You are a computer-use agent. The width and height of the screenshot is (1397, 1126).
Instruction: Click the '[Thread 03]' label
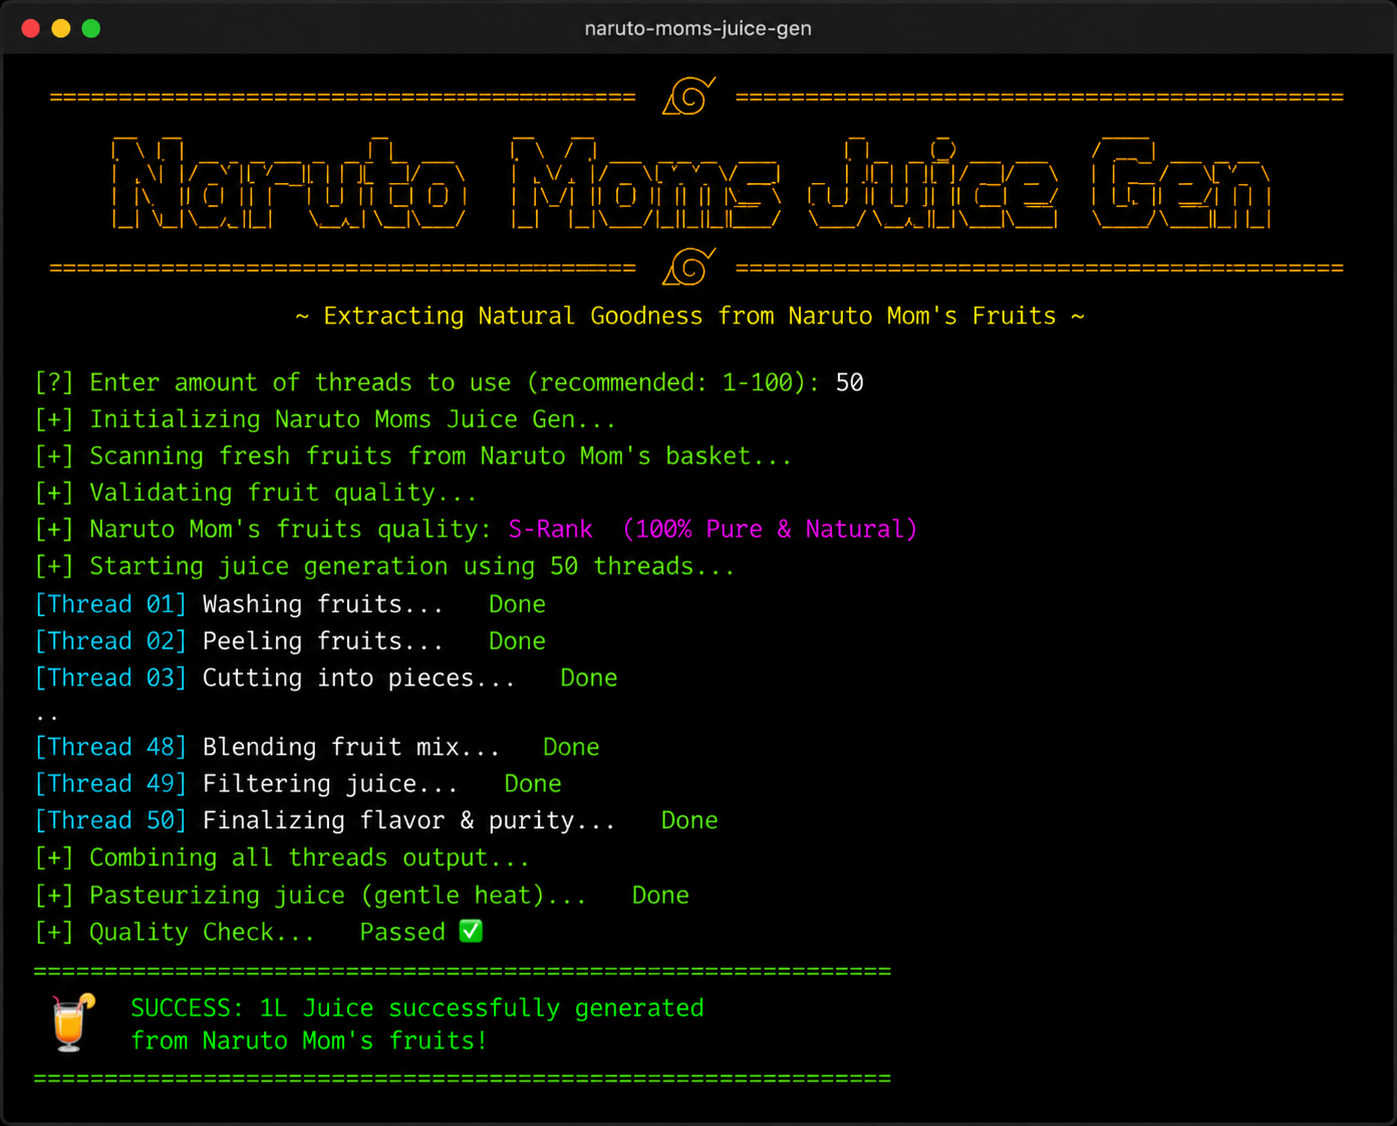point(111,678)
